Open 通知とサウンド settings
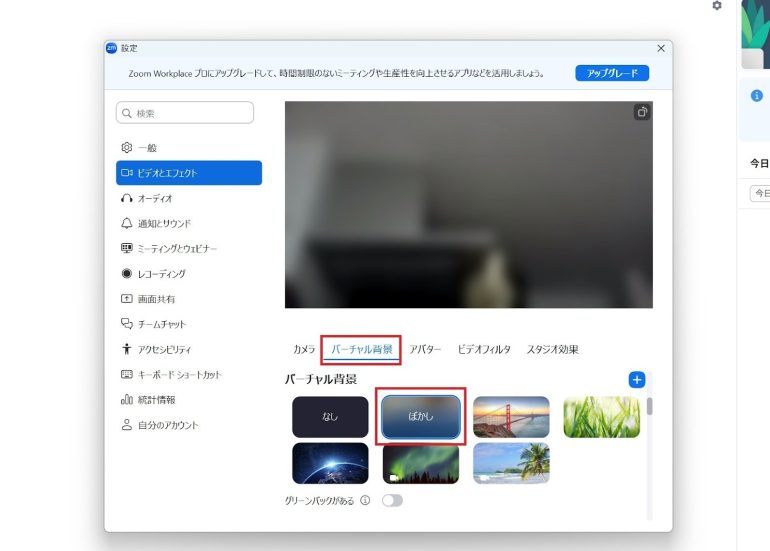This screenshot has width=770, height=551. (163, 224)
